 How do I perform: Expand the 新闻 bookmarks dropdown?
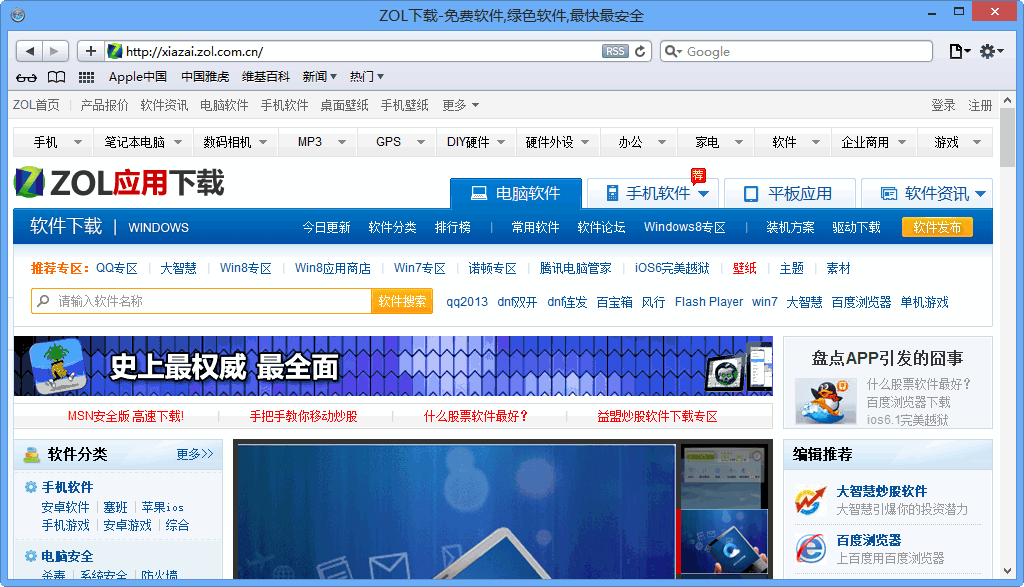[x=320, y=77]
